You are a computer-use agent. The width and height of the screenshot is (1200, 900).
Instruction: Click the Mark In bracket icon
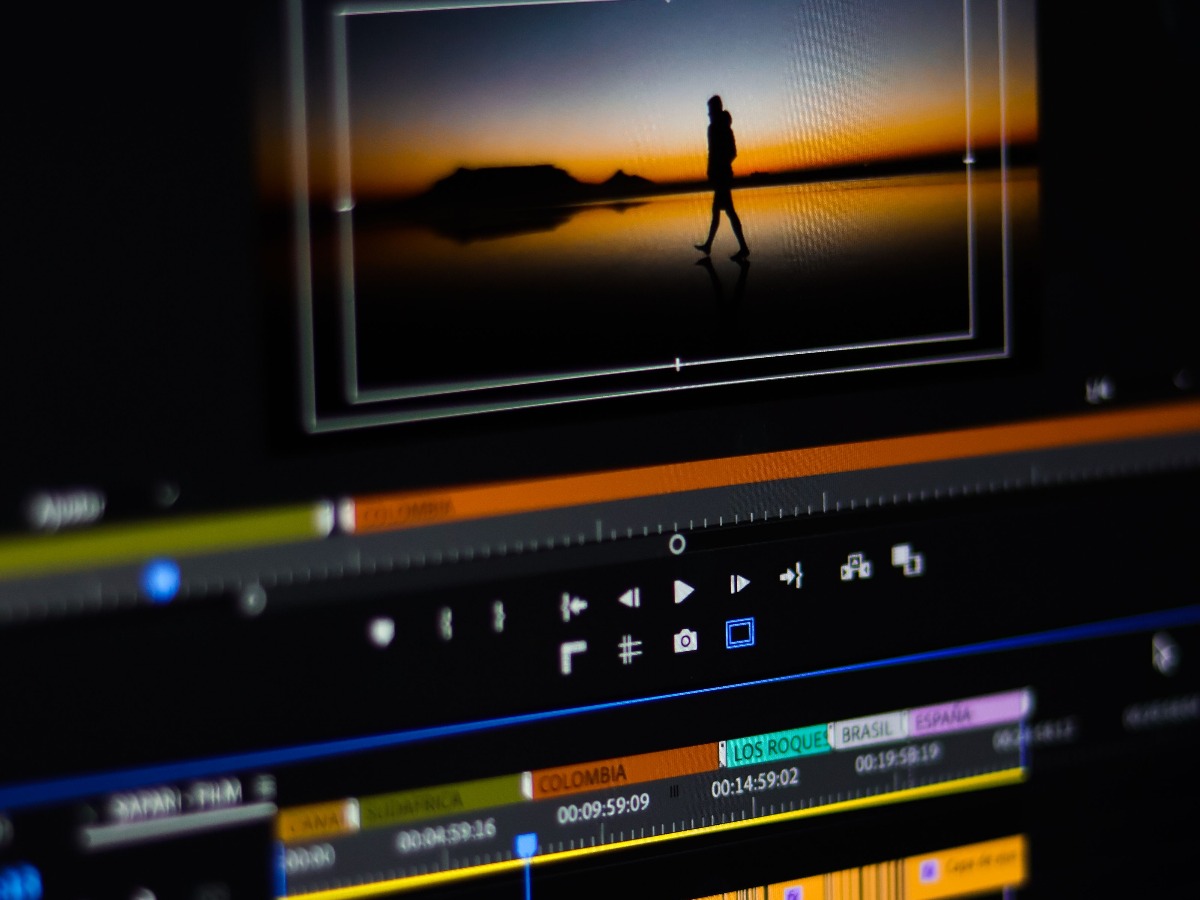[x=445, y=623]
